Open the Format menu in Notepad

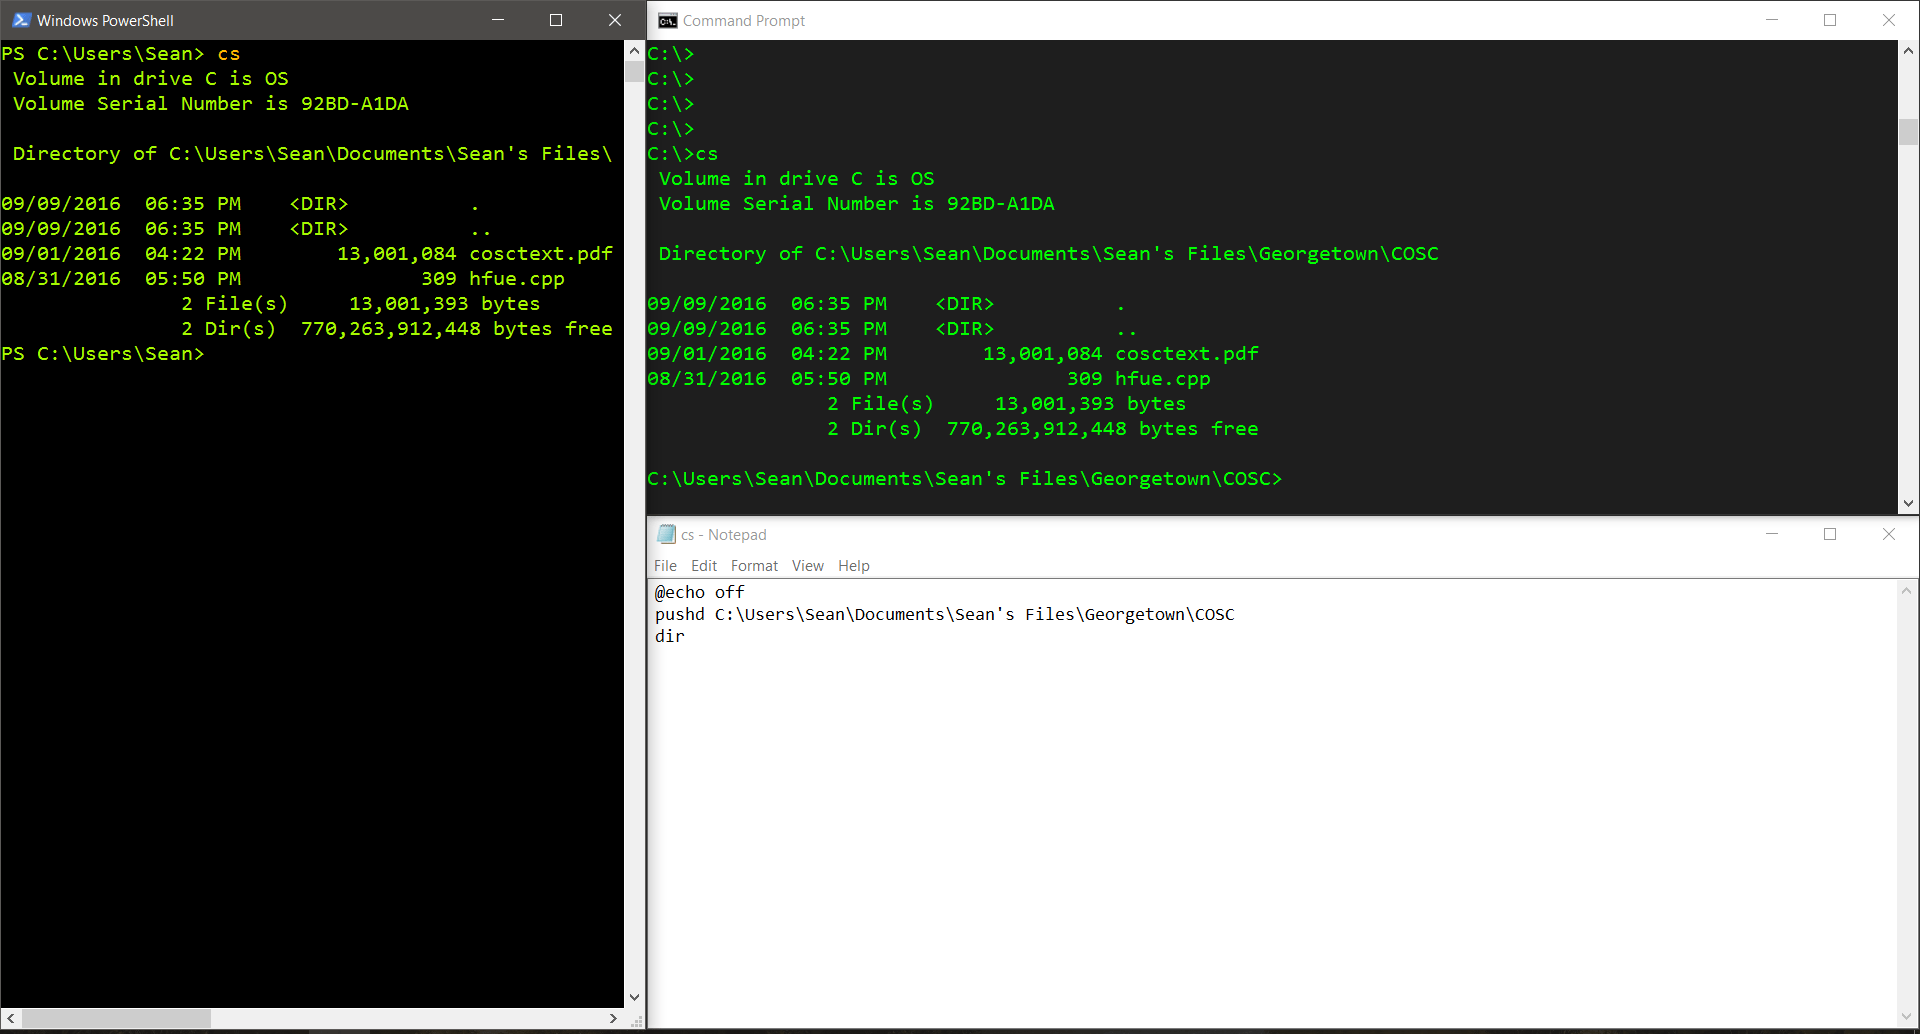coord(754,566)
